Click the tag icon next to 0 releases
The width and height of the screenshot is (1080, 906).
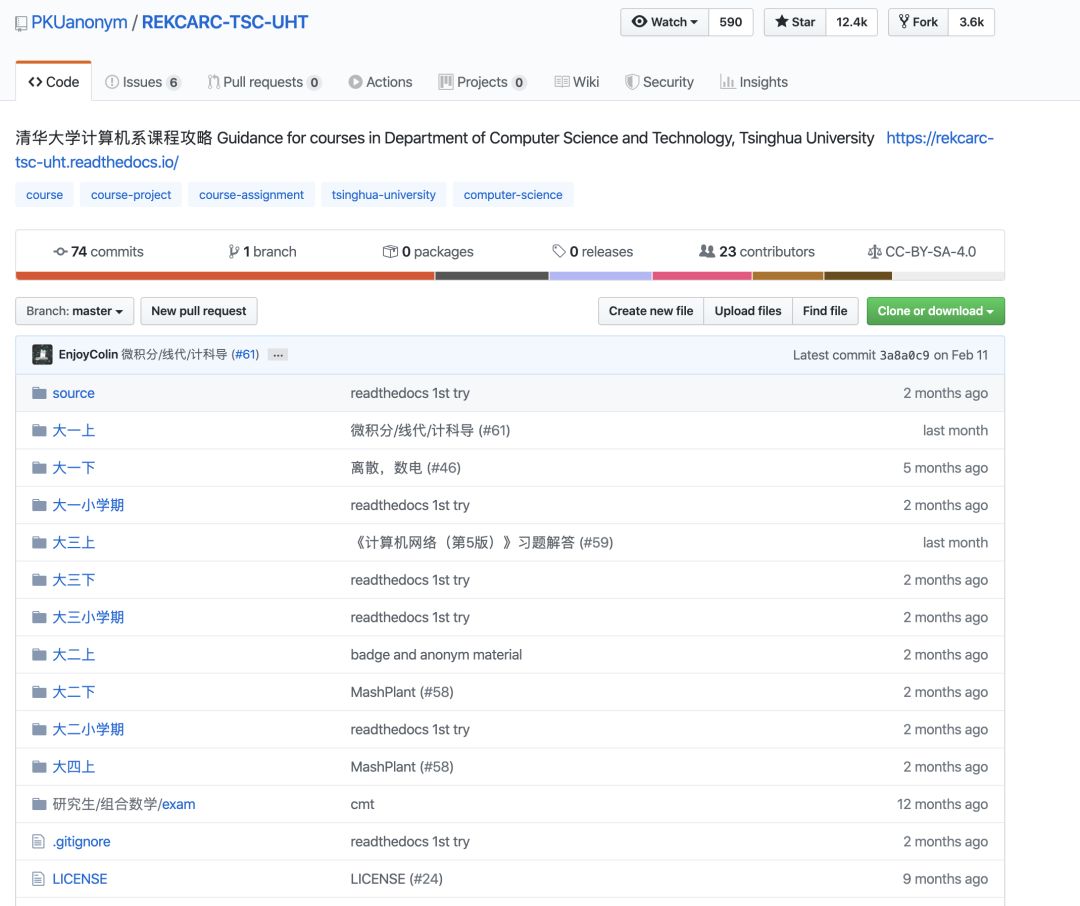pyautogui.click(x=559, y=251)
